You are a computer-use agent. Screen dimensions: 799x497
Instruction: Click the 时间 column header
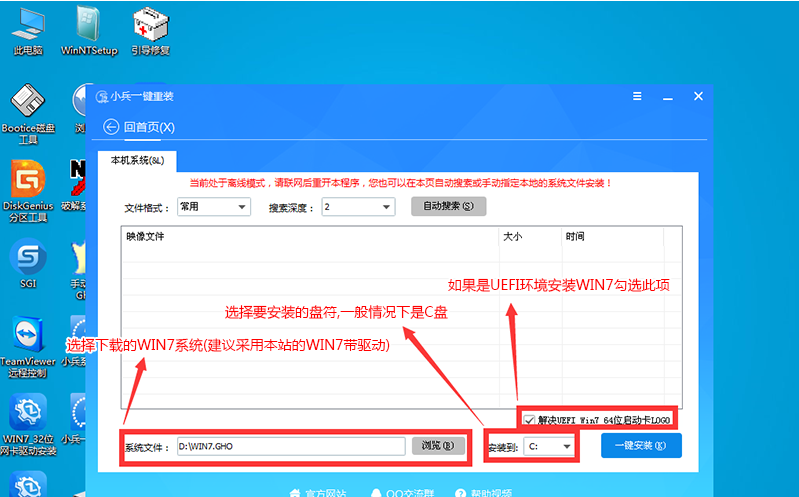pyautogui.click(x=612, y=237)
